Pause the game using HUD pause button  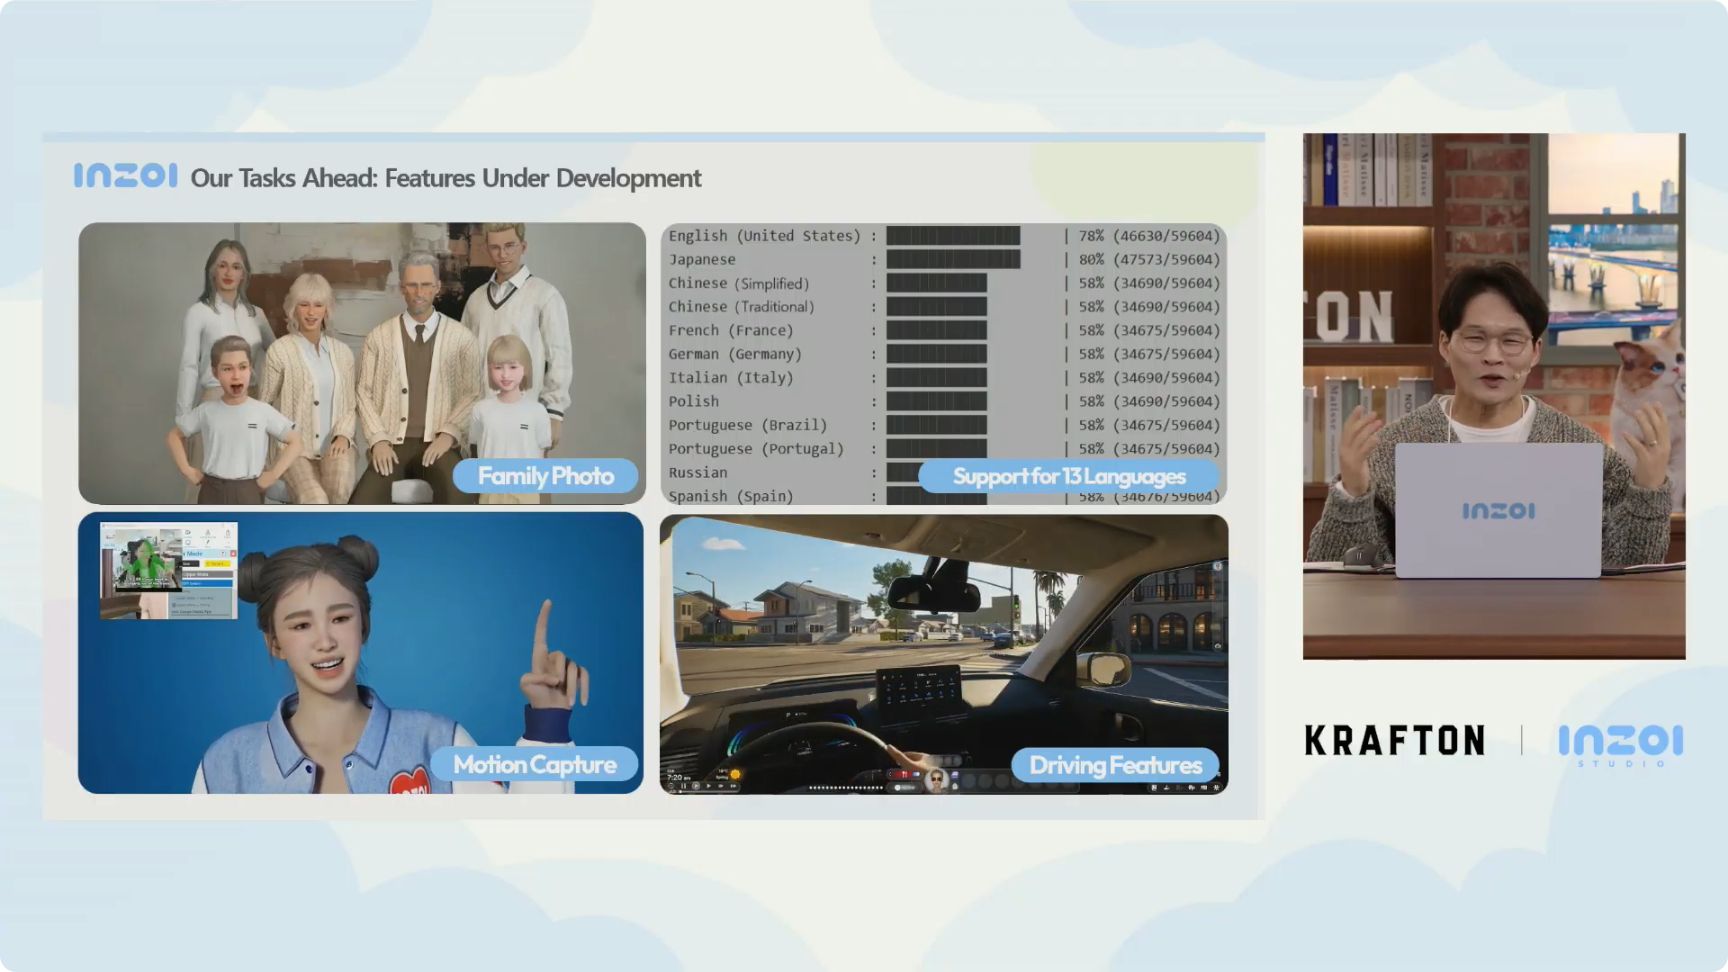[x=684, y=786]
